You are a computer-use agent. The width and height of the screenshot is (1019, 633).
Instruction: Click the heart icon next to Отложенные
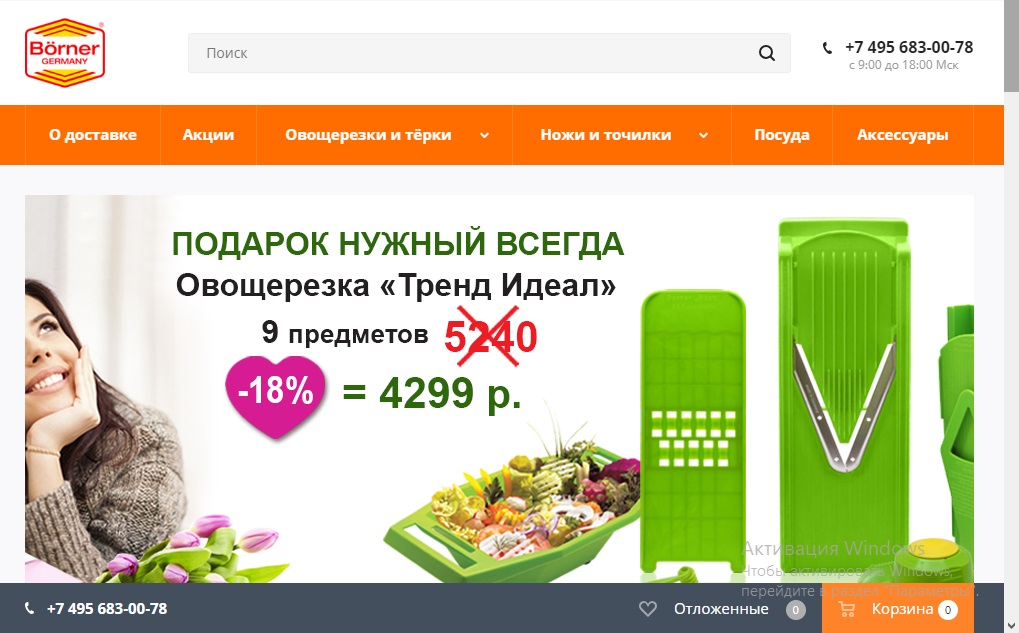[x=647, y=609]
